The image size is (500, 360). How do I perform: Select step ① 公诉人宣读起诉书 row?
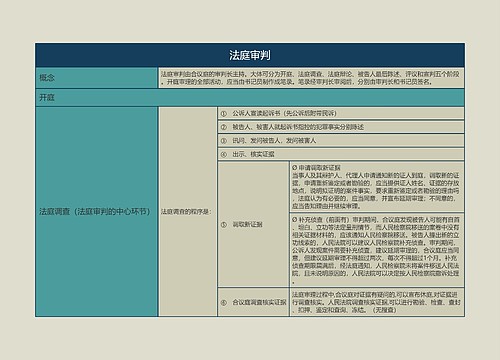pyautogui.click(x=341, y=113)
